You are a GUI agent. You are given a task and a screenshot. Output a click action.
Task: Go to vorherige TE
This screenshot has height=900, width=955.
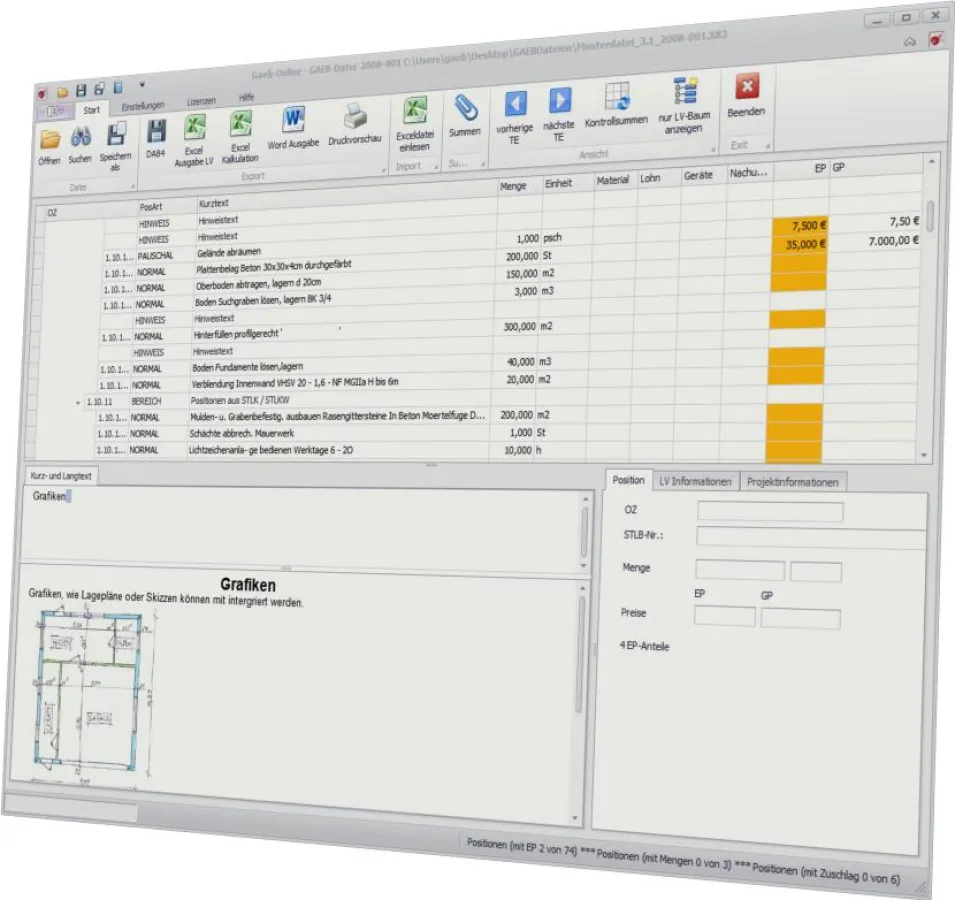(514, 103)
